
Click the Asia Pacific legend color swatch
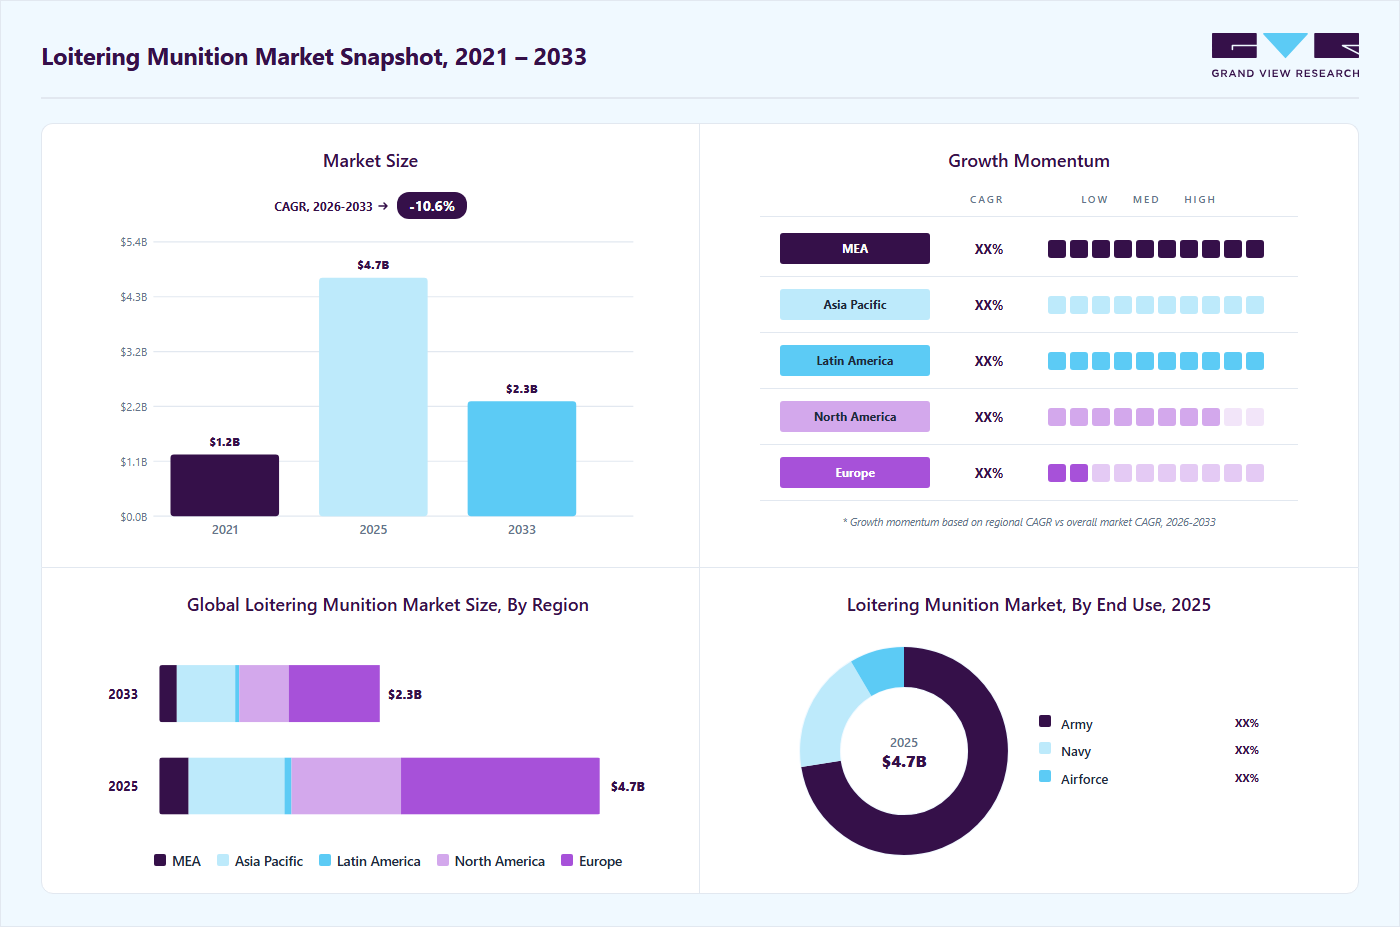pos(223,860)
